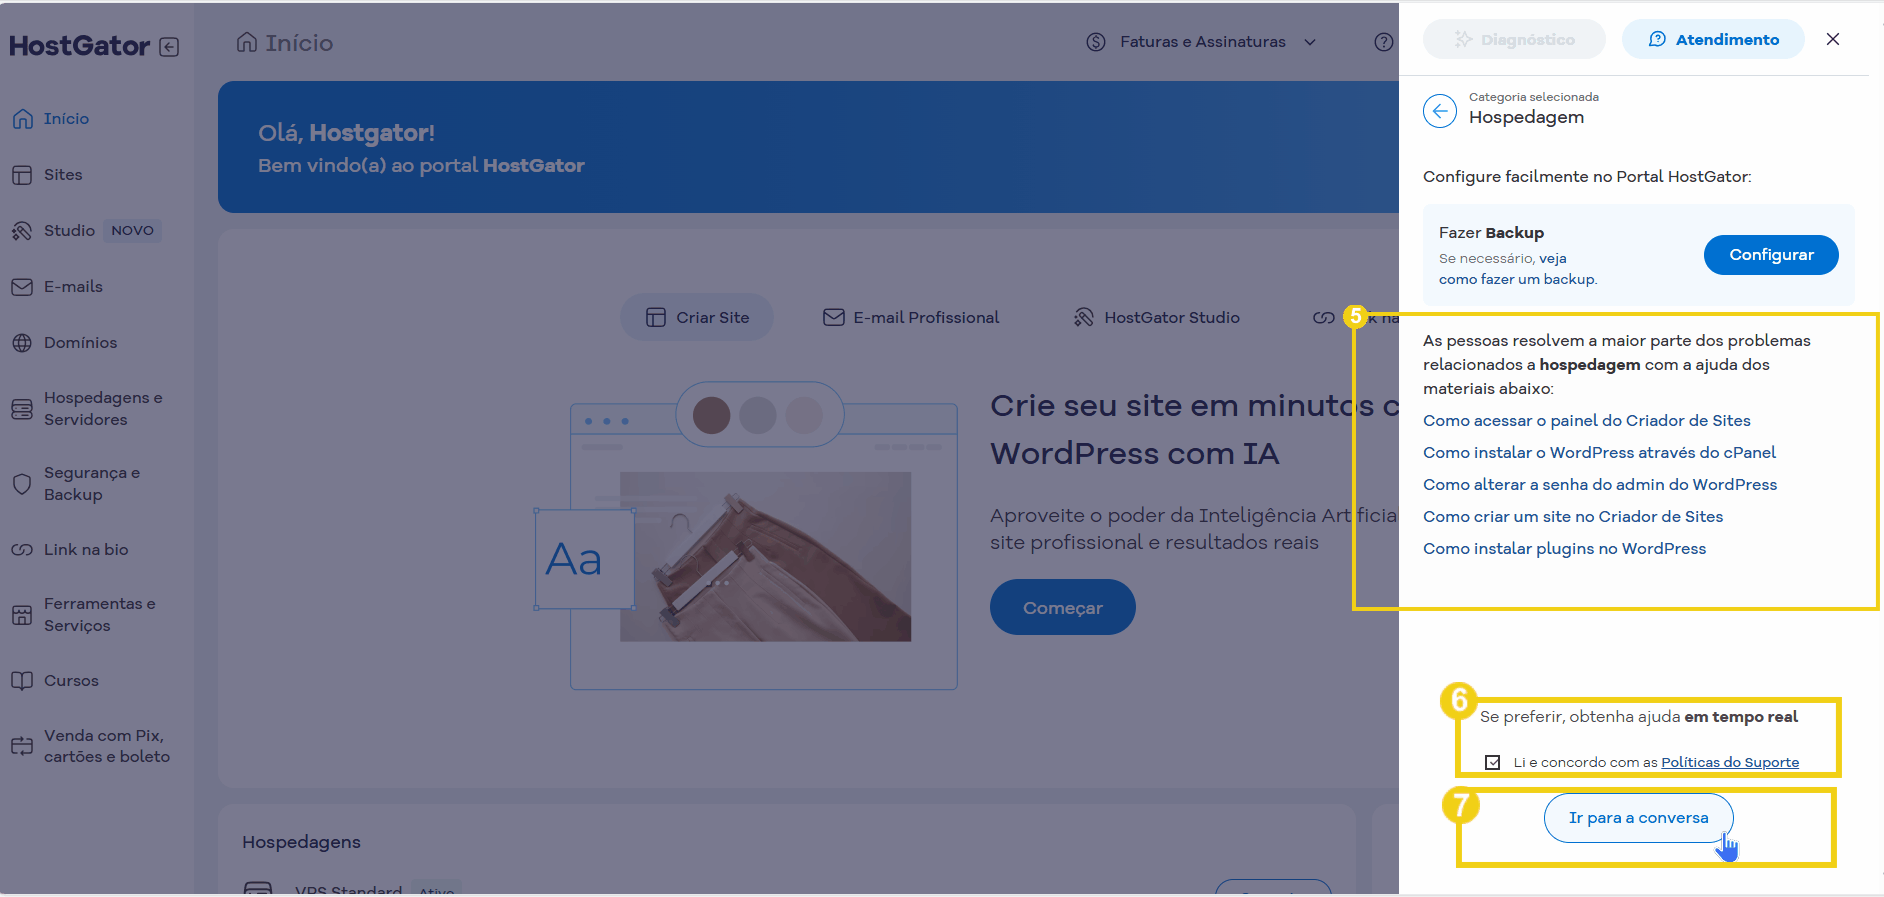The height and width of the screenshot is (897, 1884).
Task: Open 'Como alterar a senha do admin do WordPress'
Action: (1600, 485)
